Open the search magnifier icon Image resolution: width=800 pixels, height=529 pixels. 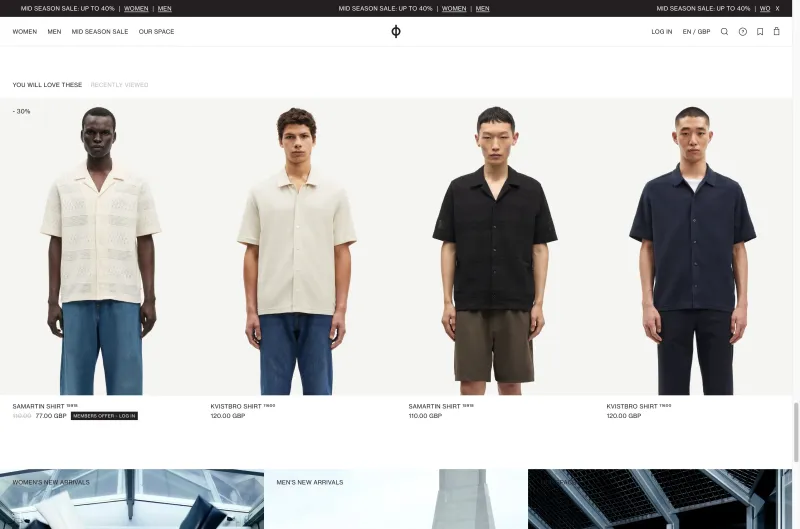click(x=724, y=32)
